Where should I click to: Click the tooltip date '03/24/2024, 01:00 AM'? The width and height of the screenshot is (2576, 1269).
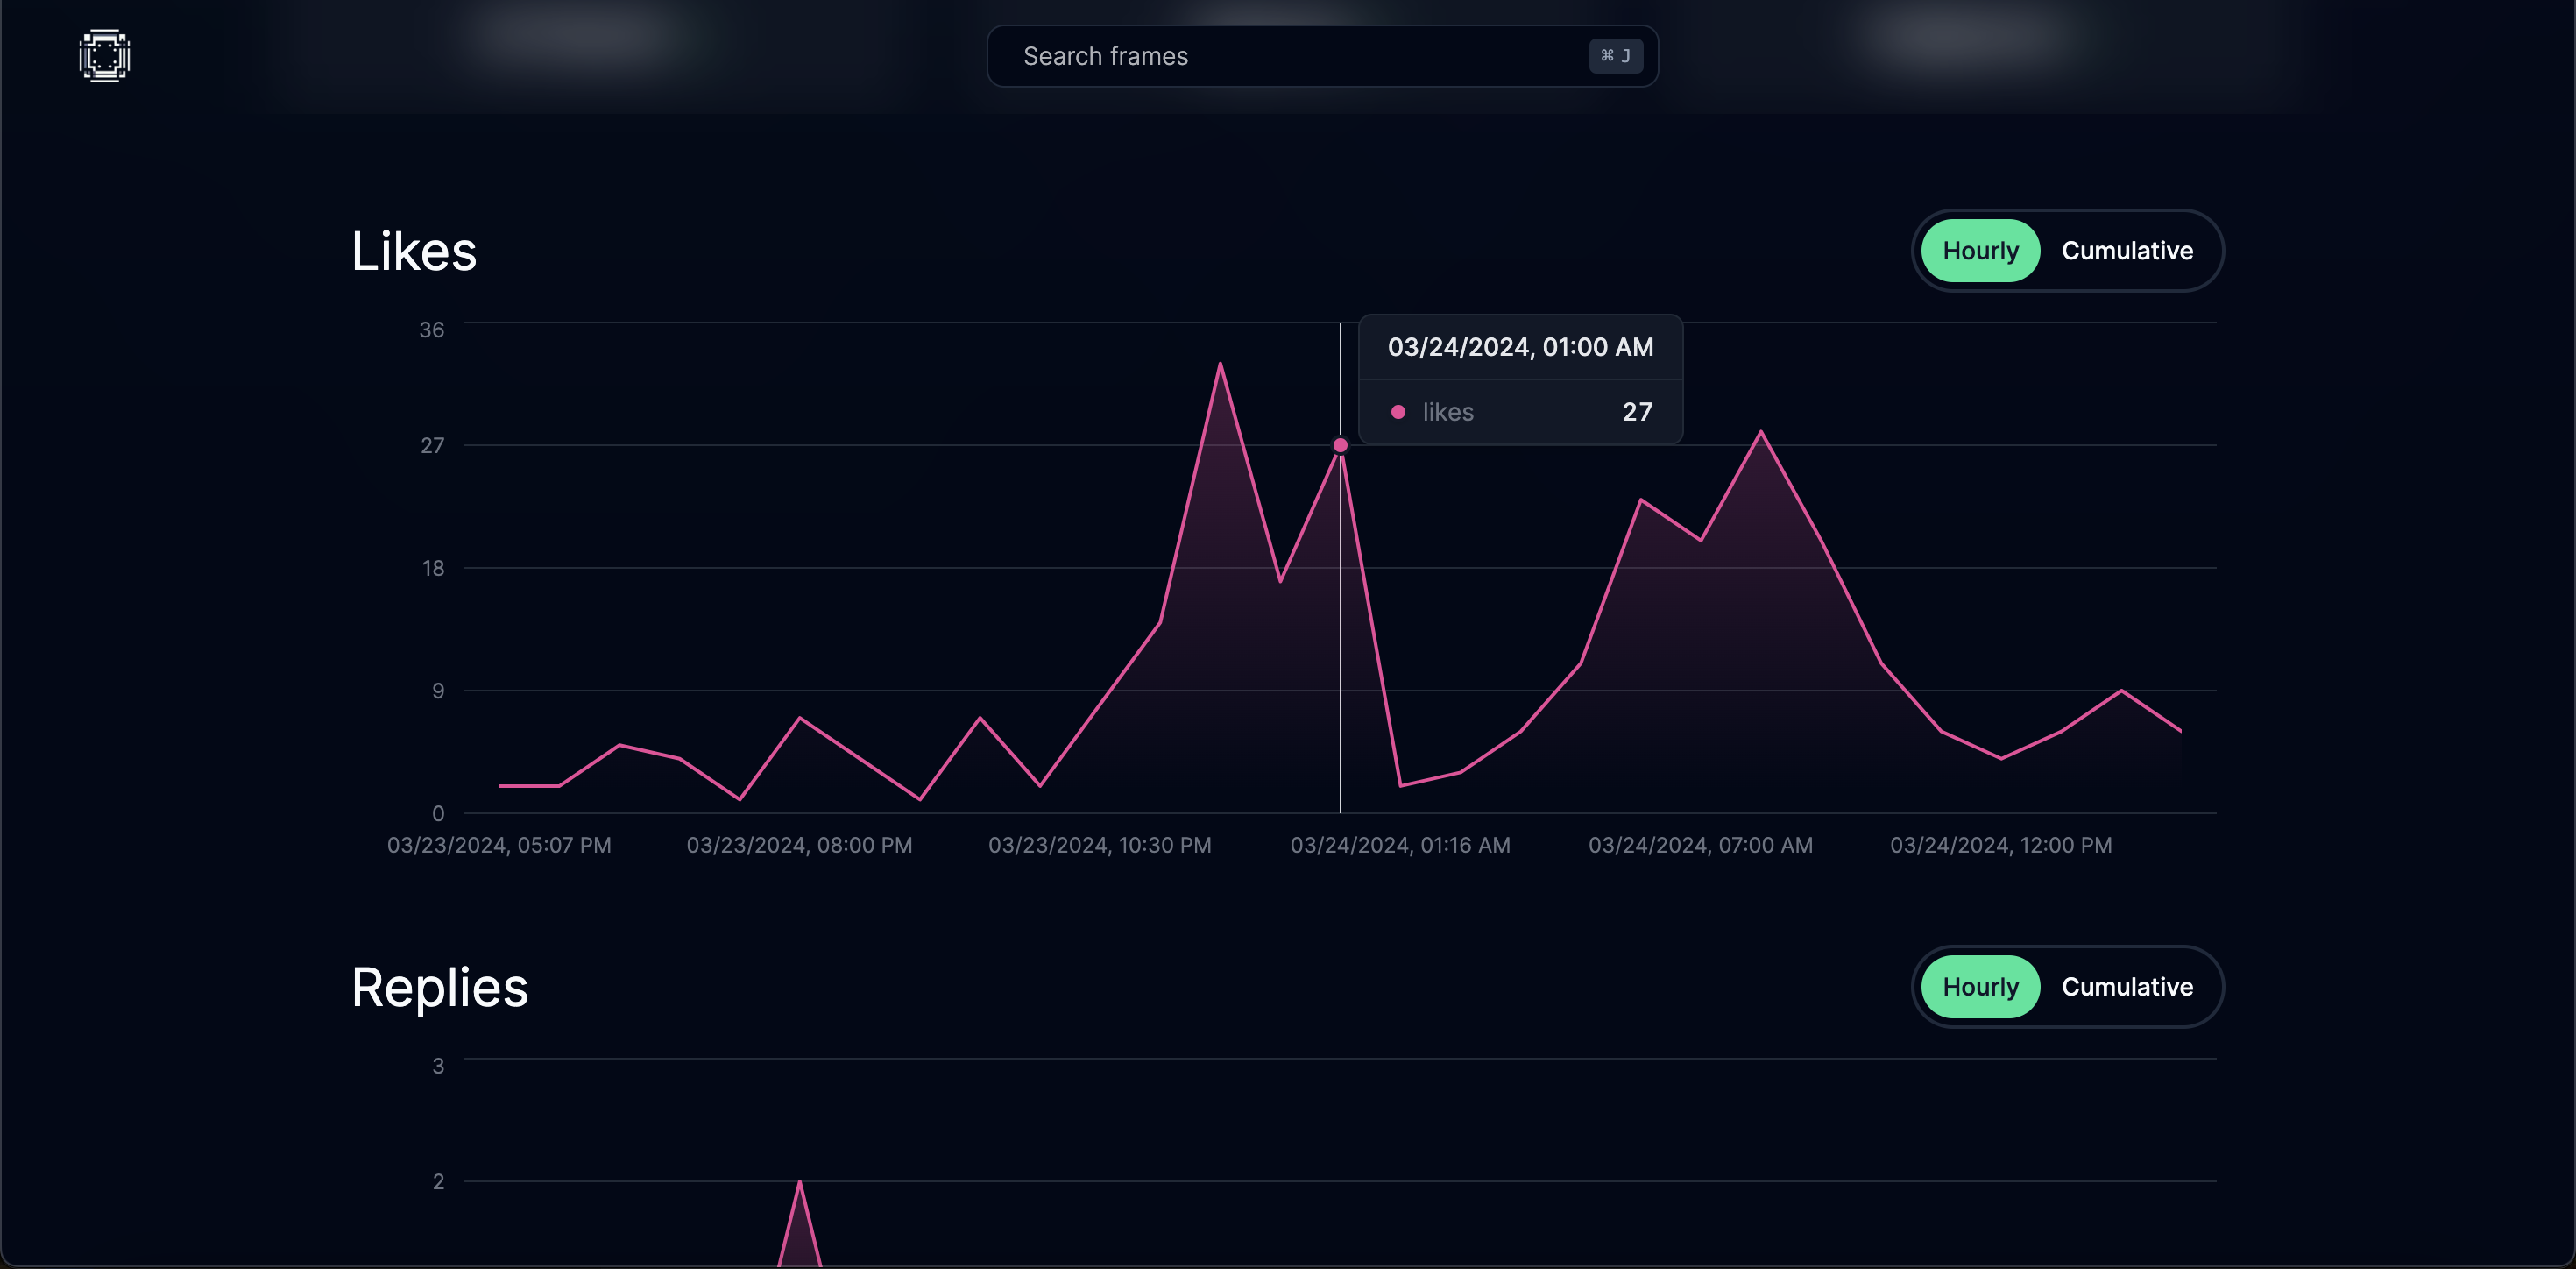coord(1520,347)
